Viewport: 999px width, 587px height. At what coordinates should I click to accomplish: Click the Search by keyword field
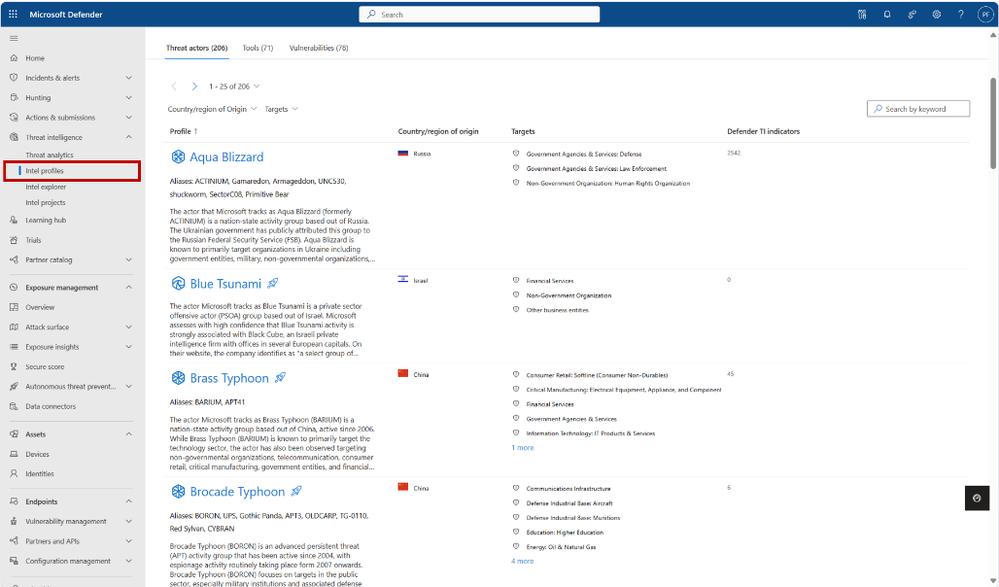(x=918, y=109)
